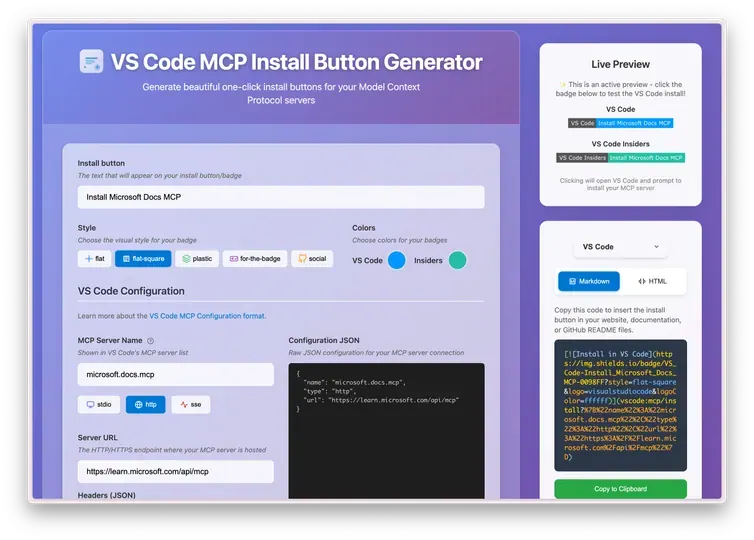Image resolution: width=754 pixels, height=540 pixels.
Task: Click the info icon next to MCP Server Name
Action: (151, 341)
